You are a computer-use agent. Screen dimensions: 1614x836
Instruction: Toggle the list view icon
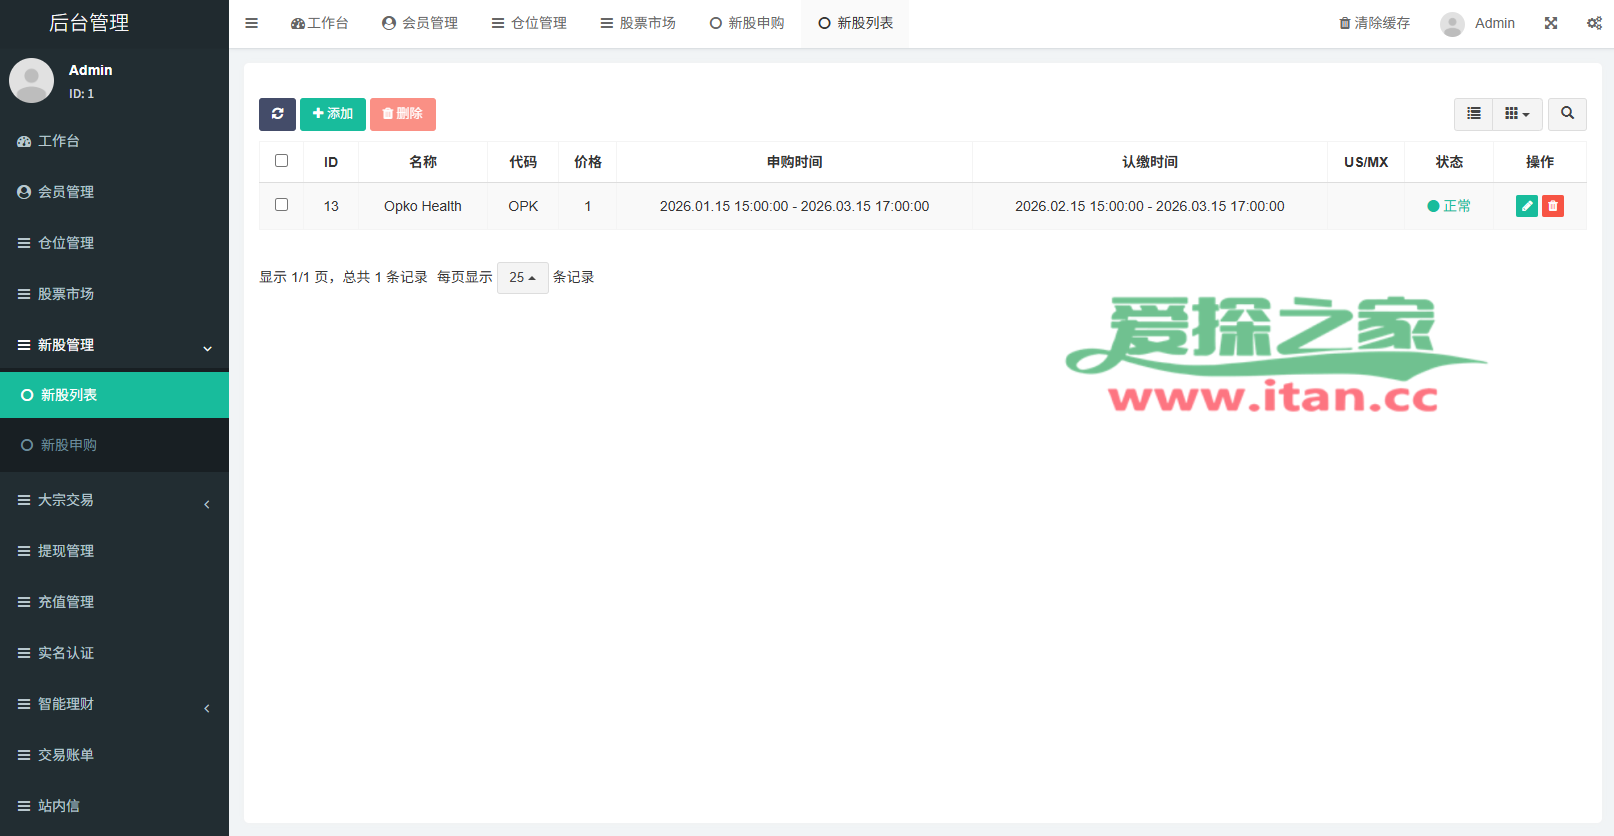coord(1473,114)
